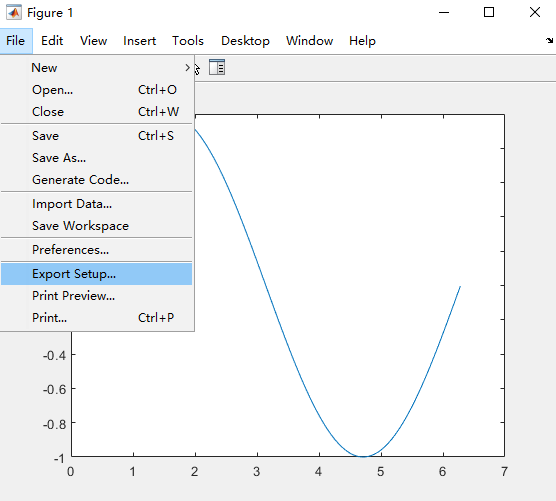556x501 pixels.
Task: Minimize the Figure 1 window
Action: pyautogui.click(x=444, y=12)
